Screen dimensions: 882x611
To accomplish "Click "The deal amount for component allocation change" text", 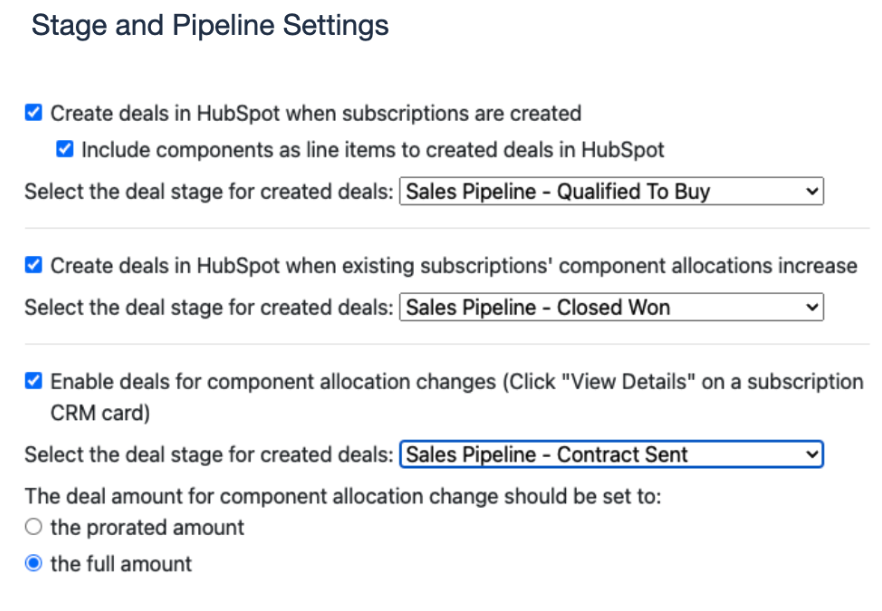I will click(343, 496).
